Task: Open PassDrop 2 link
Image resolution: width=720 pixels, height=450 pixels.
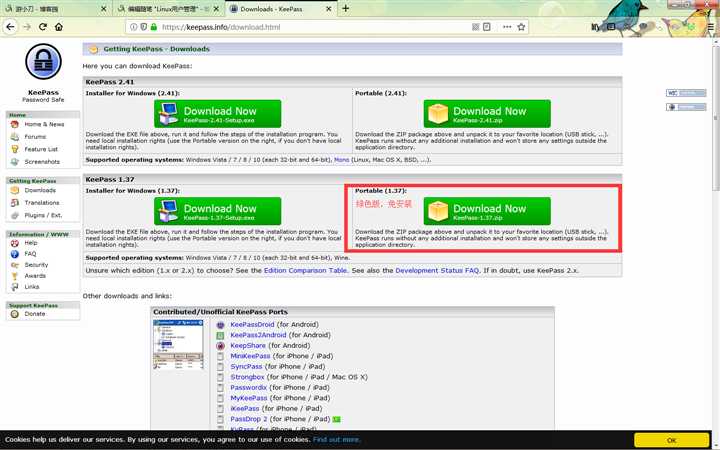Action: coord(249,419)
